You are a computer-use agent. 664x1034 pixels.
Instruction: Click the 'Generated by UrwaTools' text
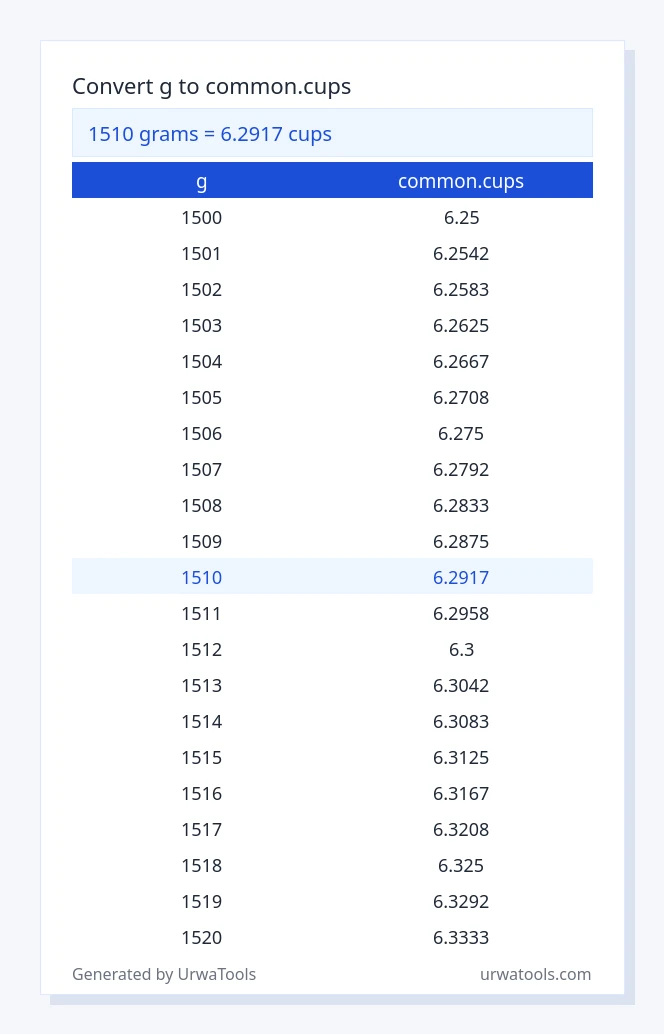(x=164, y=975)
